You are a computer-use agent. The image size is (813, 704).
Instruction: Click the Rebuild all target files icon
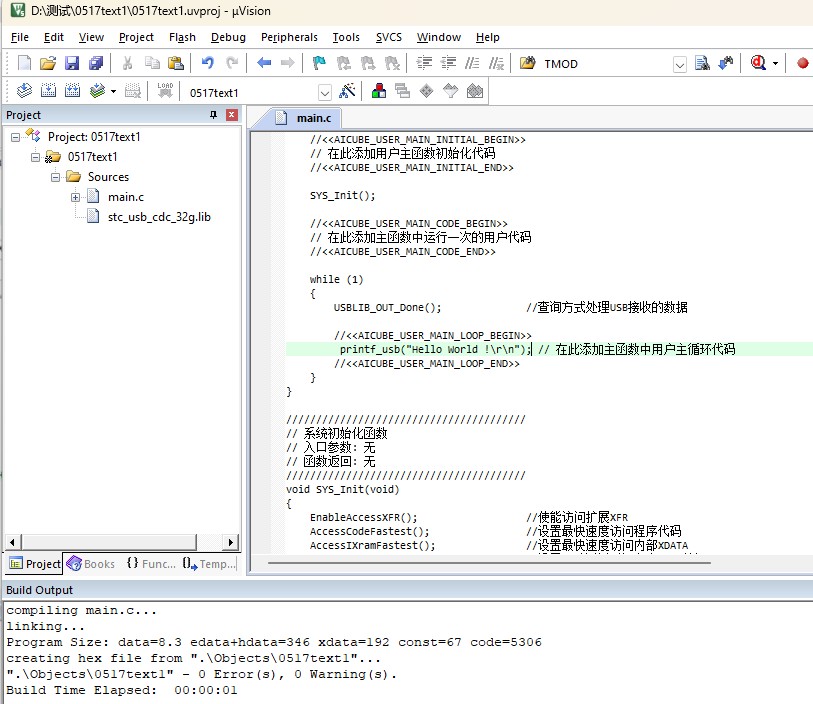click(72, 91)
